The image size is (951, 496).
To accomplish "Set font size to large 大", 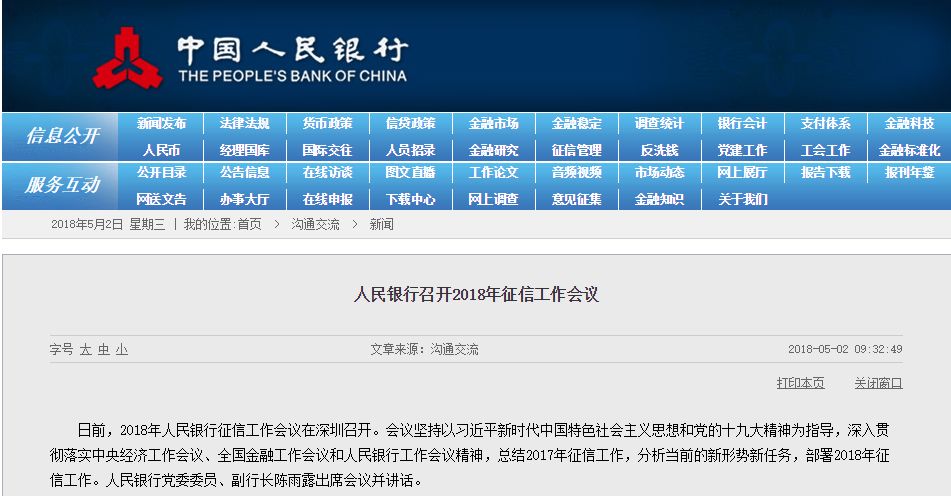I will click(86, 350).
